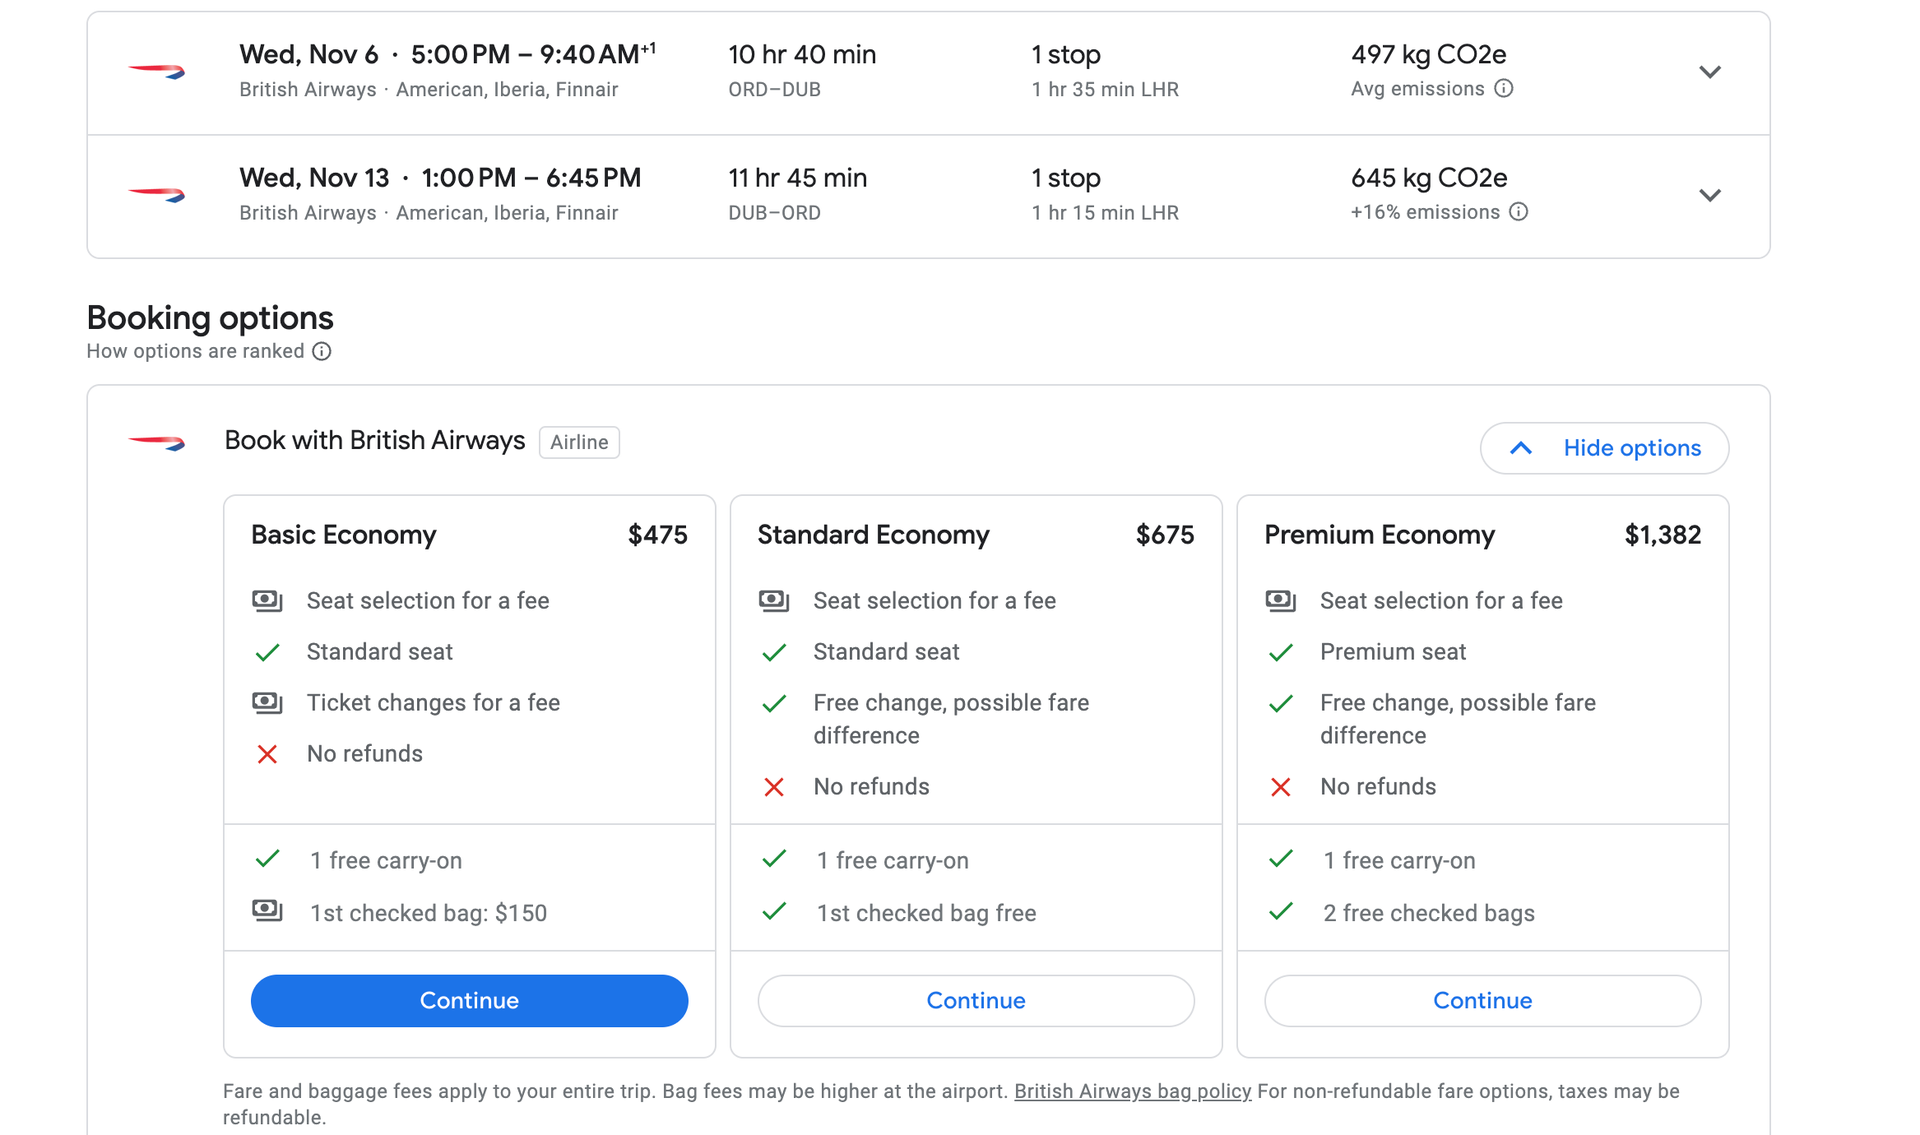The image size is (1920, 1135).
Task: Click the Premium Economy $1,382 price
Action: [x=1663, y=535]
